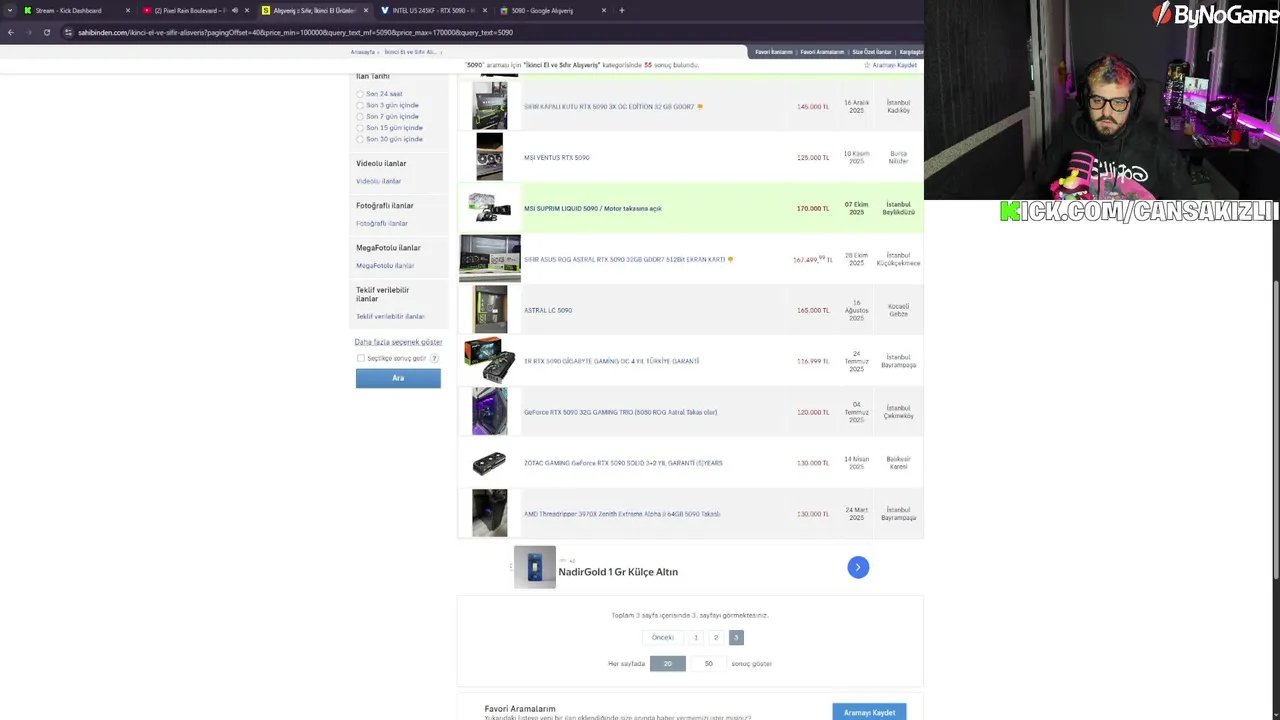Show 20 results per page
Viewport: 1280px width, 720px height.
[x=668, y=664]
